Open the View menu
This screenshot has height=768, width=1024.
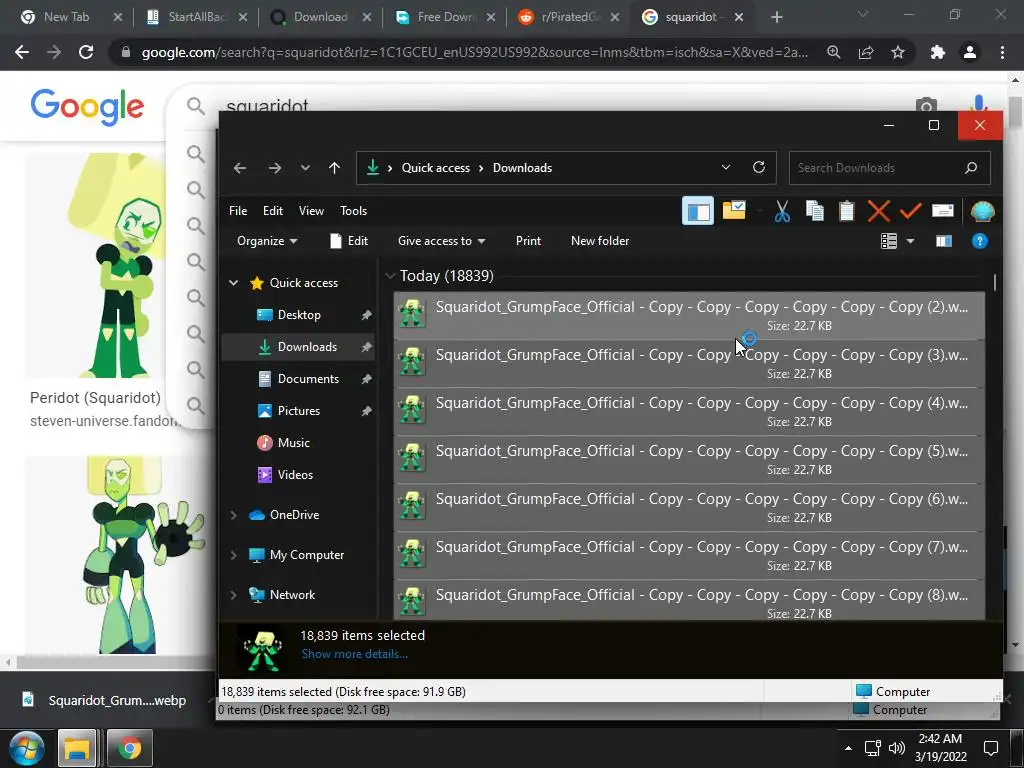pos(311,210)
